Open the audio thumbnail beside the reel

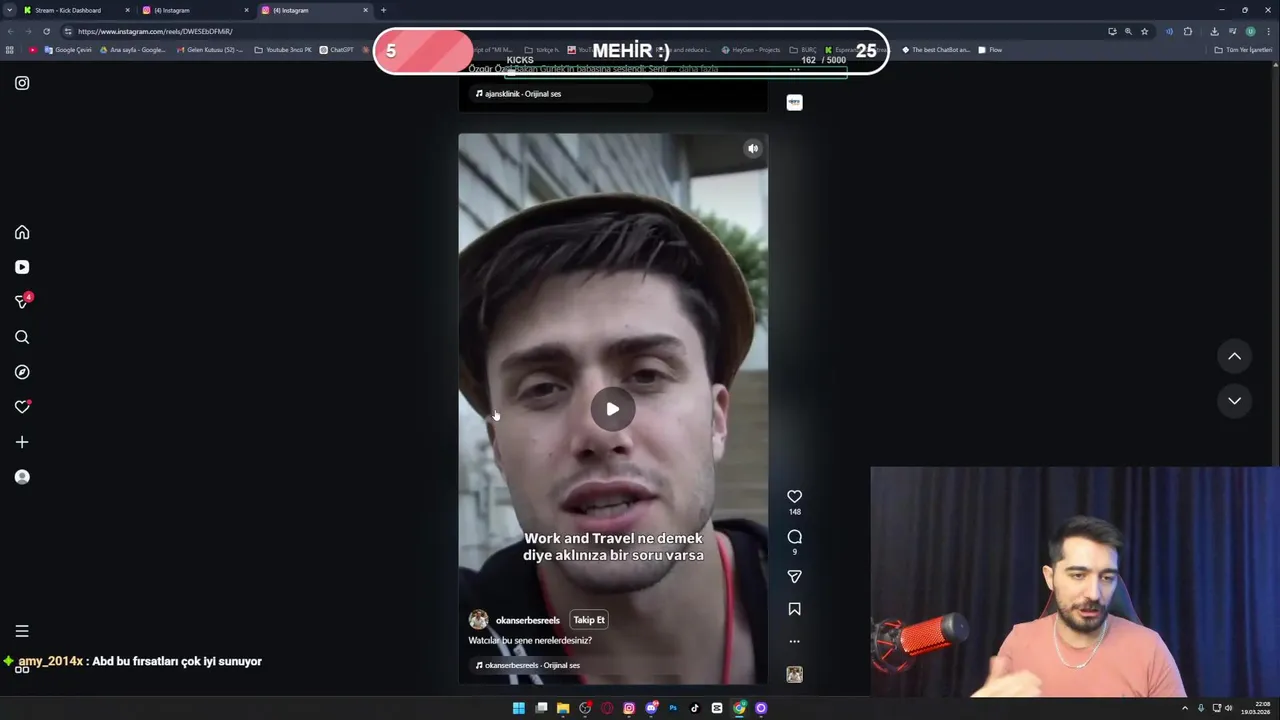tap(795, 675)
